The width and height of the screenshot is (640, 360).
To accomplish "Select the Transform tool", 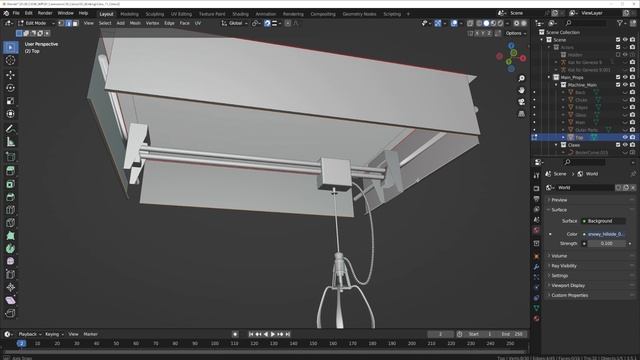I will [11, 114].
